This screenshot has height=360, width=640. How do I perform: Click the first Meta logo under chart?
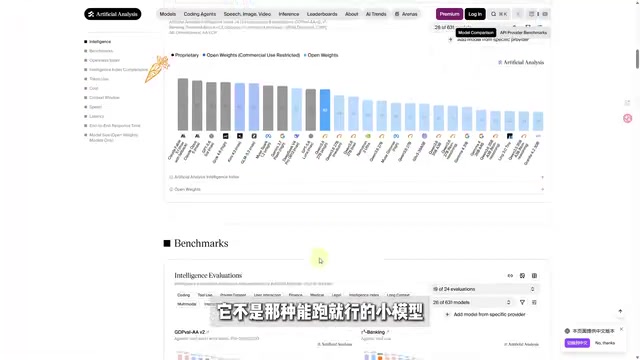(x=268, y=136)
